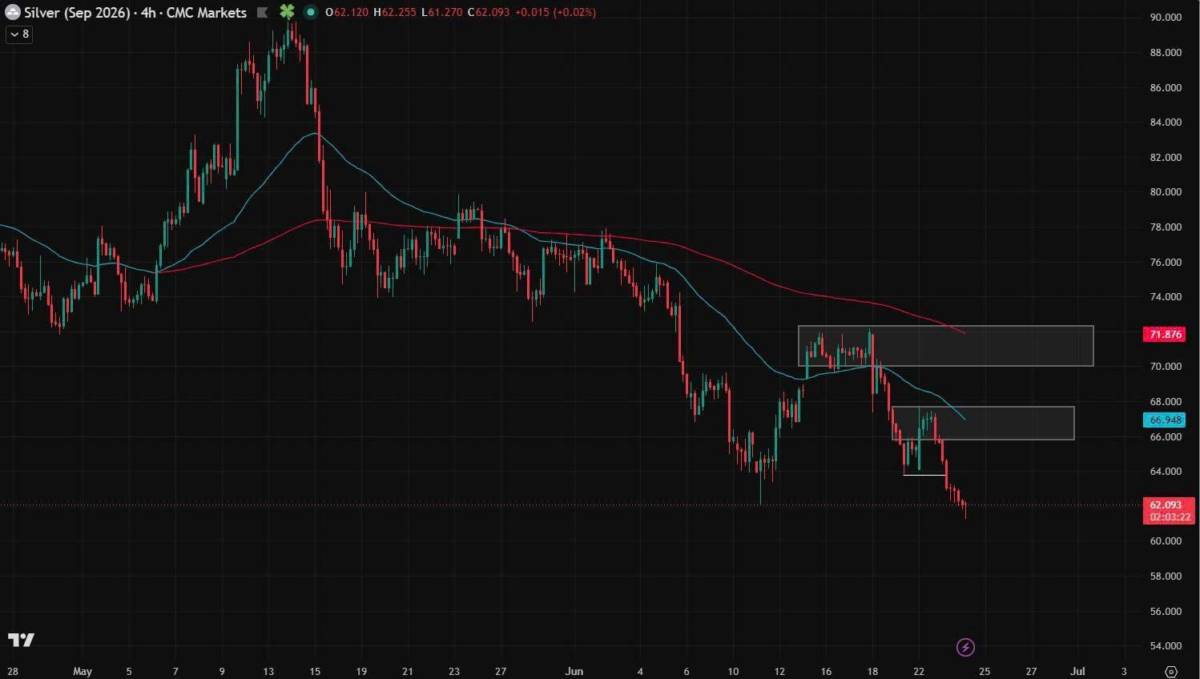Open chart settings gear in the axis corner
1200x679 pixels.
tap(1170, 670)
